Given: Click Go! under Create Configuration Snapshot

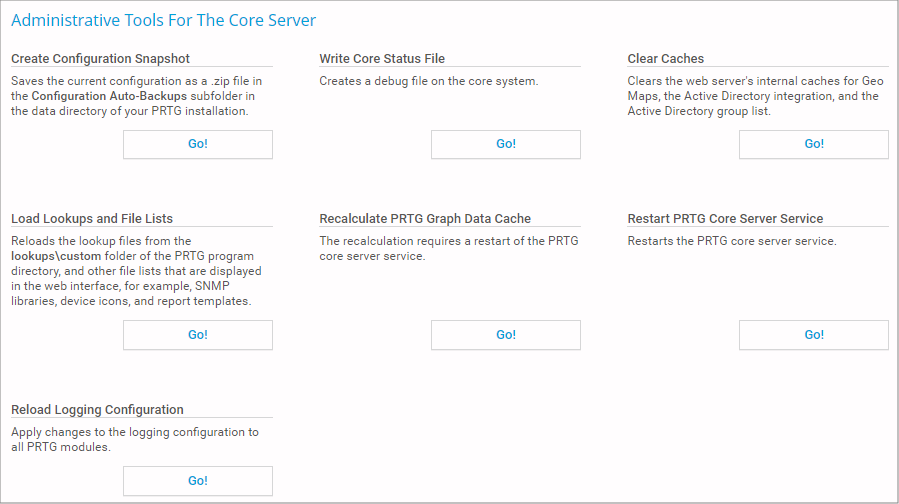Looking at the screenshot, I should pyautogui.click(x=198, y=144).
